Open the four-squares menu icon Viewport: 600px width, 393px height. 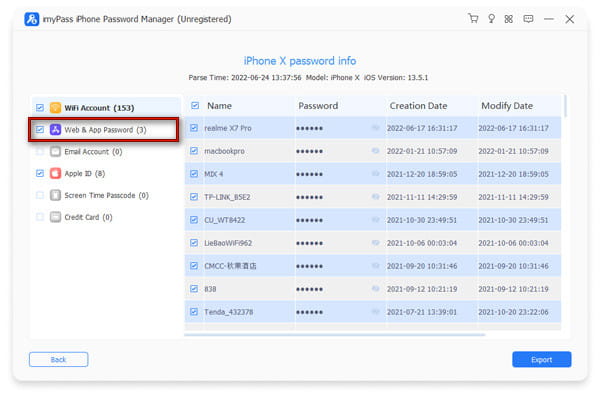click(x=509, y=19)
